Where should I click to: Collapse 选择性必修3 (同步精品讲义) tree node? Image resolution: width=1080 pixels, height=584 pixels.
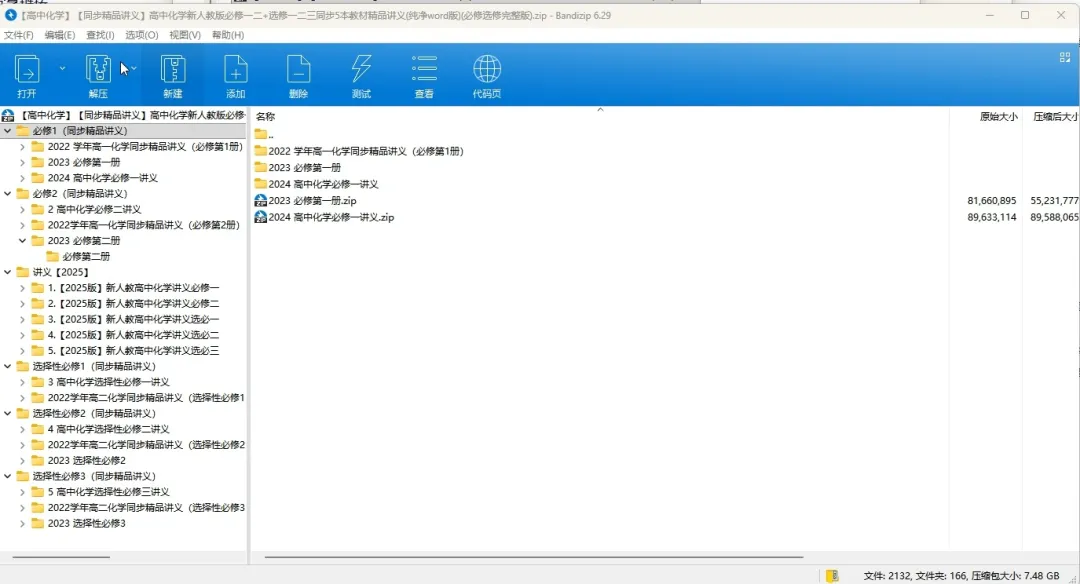click(8, 476)
